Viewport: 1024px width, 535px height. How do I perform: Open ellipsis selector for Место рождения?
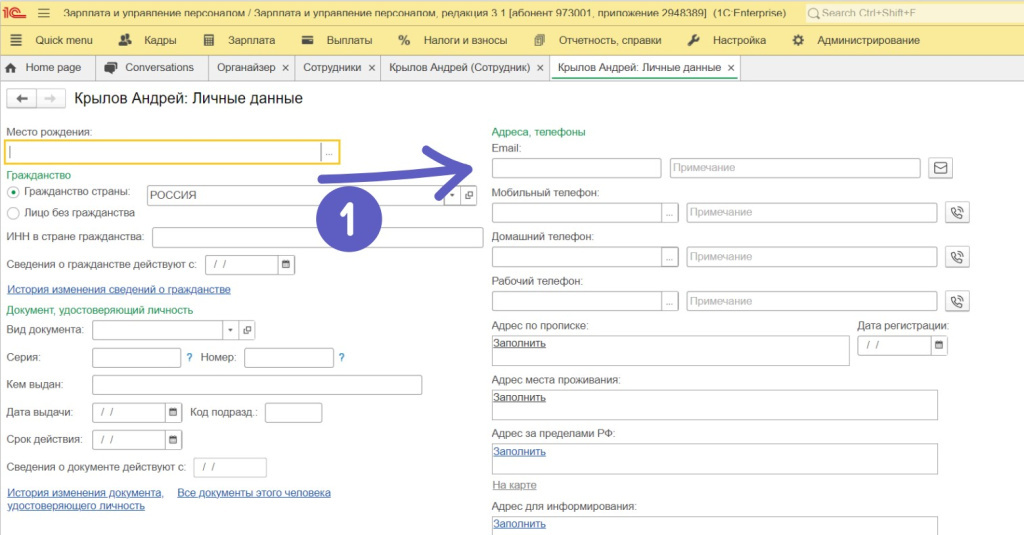click(x=329, y=152)
